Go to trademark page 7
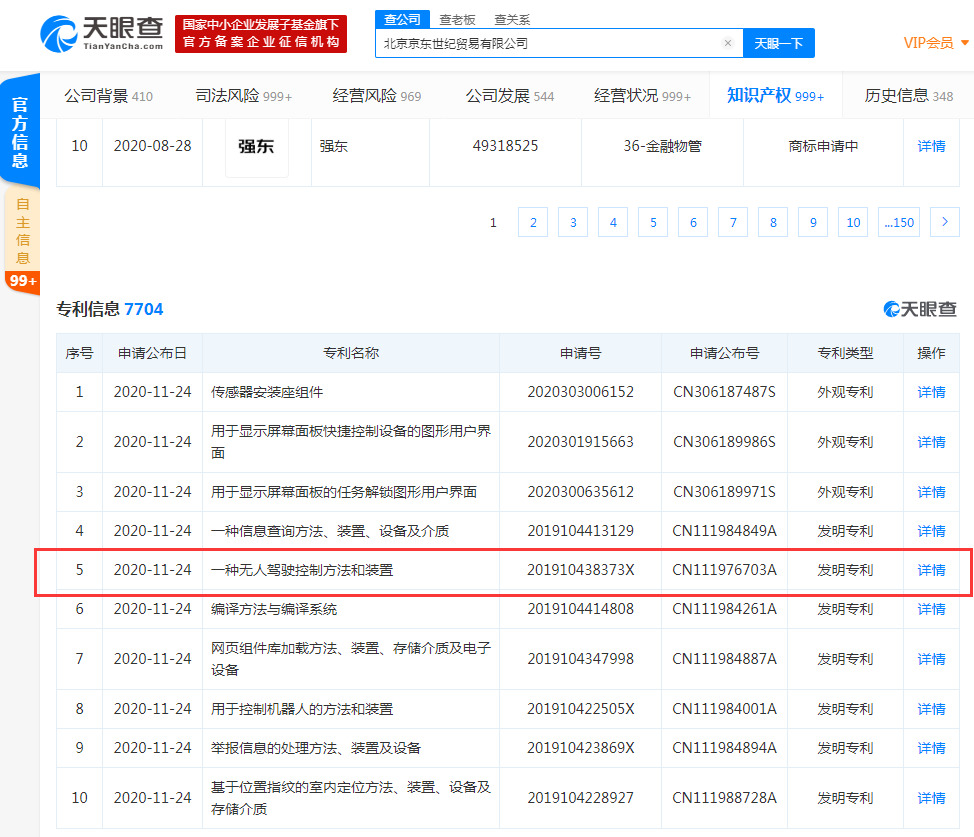 733,222
